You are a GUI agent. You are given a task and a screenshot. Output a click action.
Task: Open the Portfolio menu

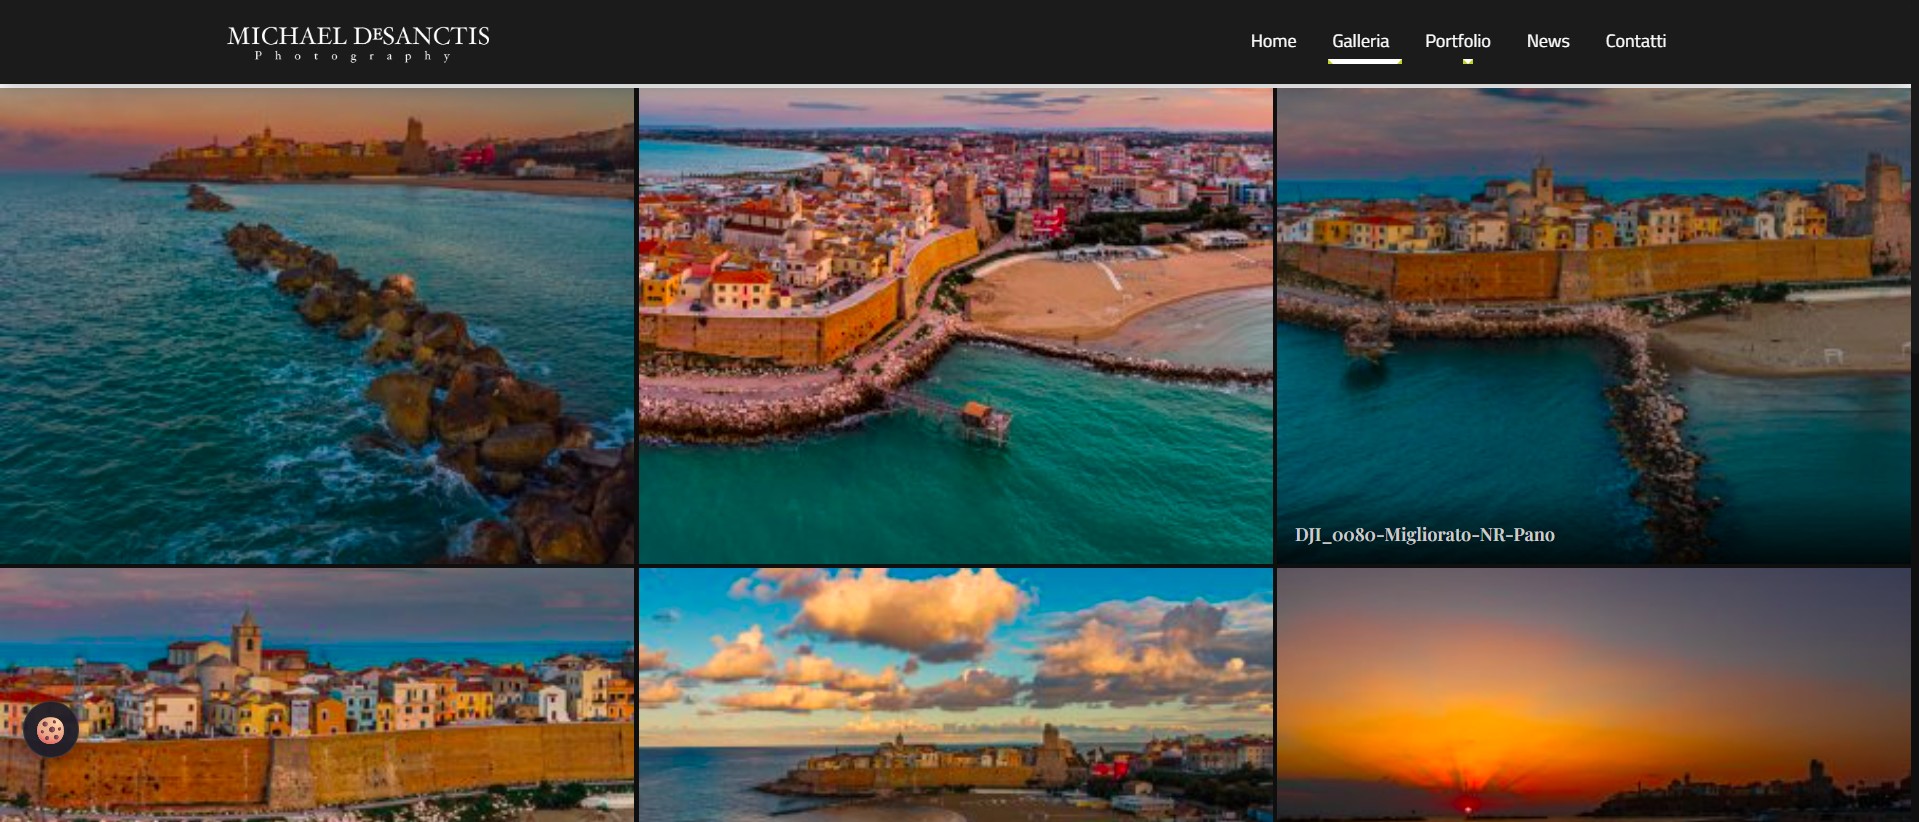point(1457,41)
